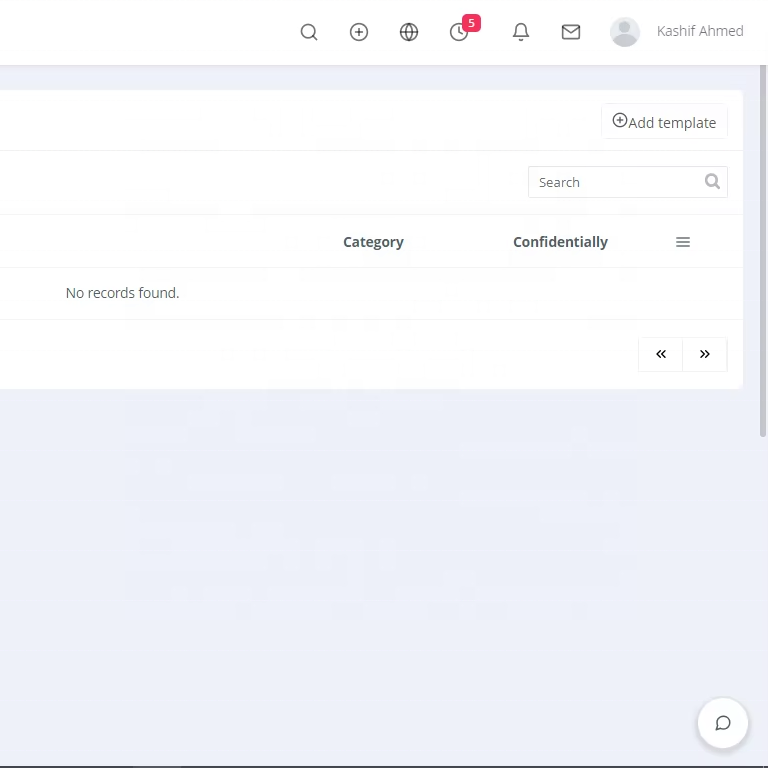Sort by the Confidentially column header
The height and width of the screenshot is (768, 768).
(x=560, y=242)
